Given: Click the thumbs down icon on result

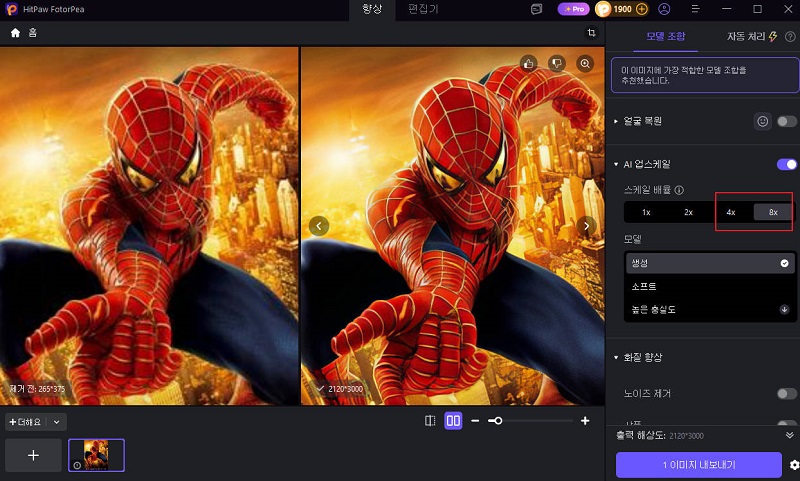Looking at the screenshot, I should coord(557,63).
